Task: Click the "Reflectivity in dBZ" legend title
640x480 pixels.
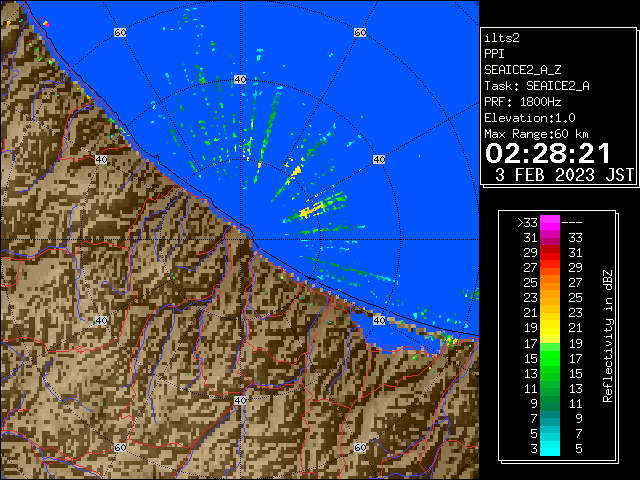Action: pyautogui.click(x=608, y=336)
